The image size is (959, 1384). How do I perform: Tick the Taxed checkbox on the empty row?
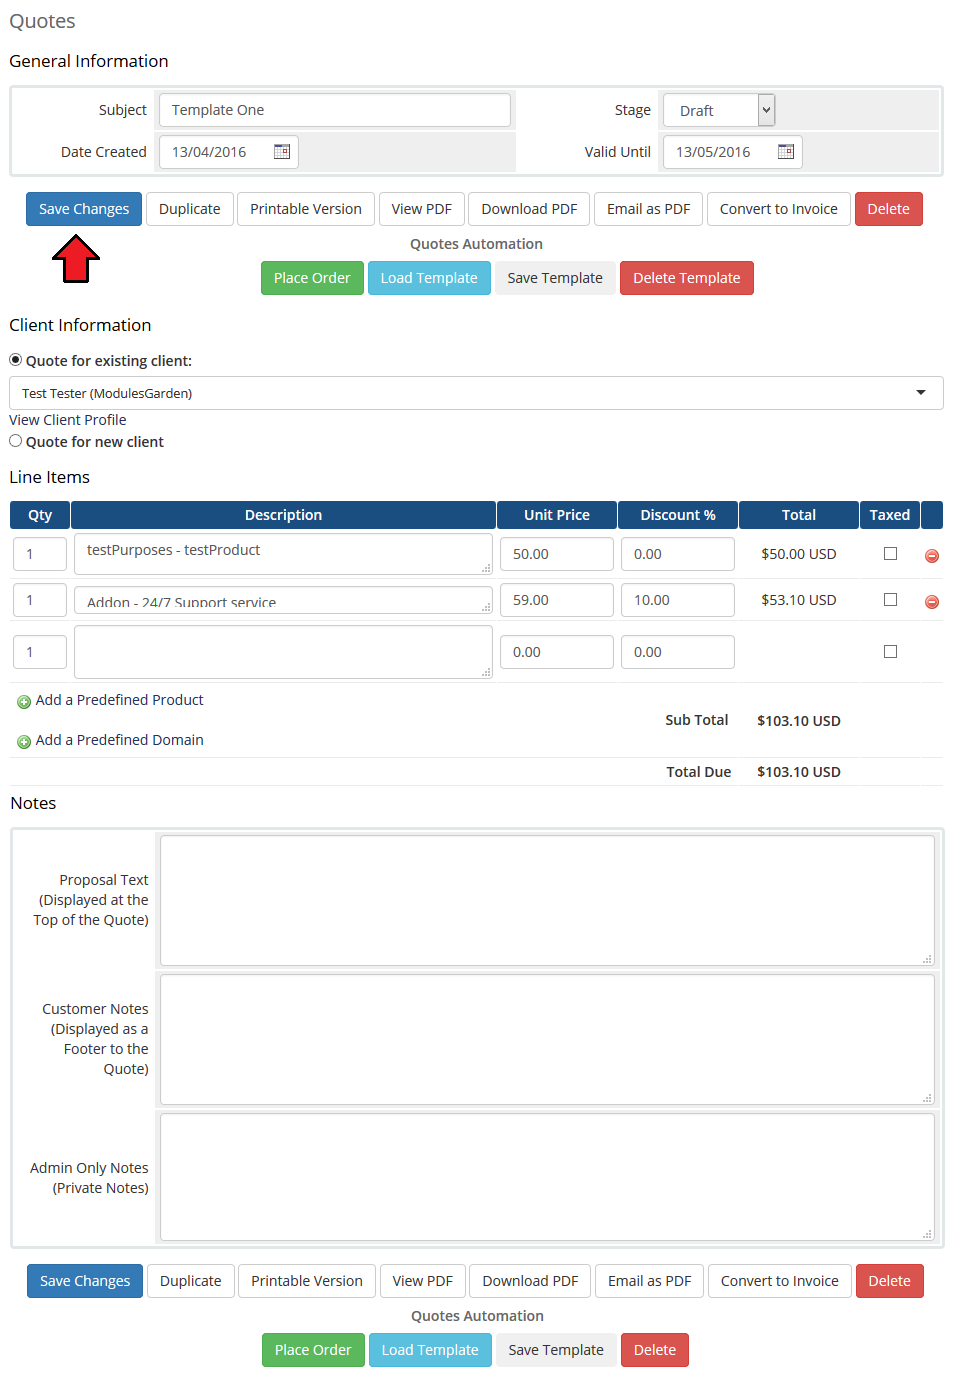[890, 652]
